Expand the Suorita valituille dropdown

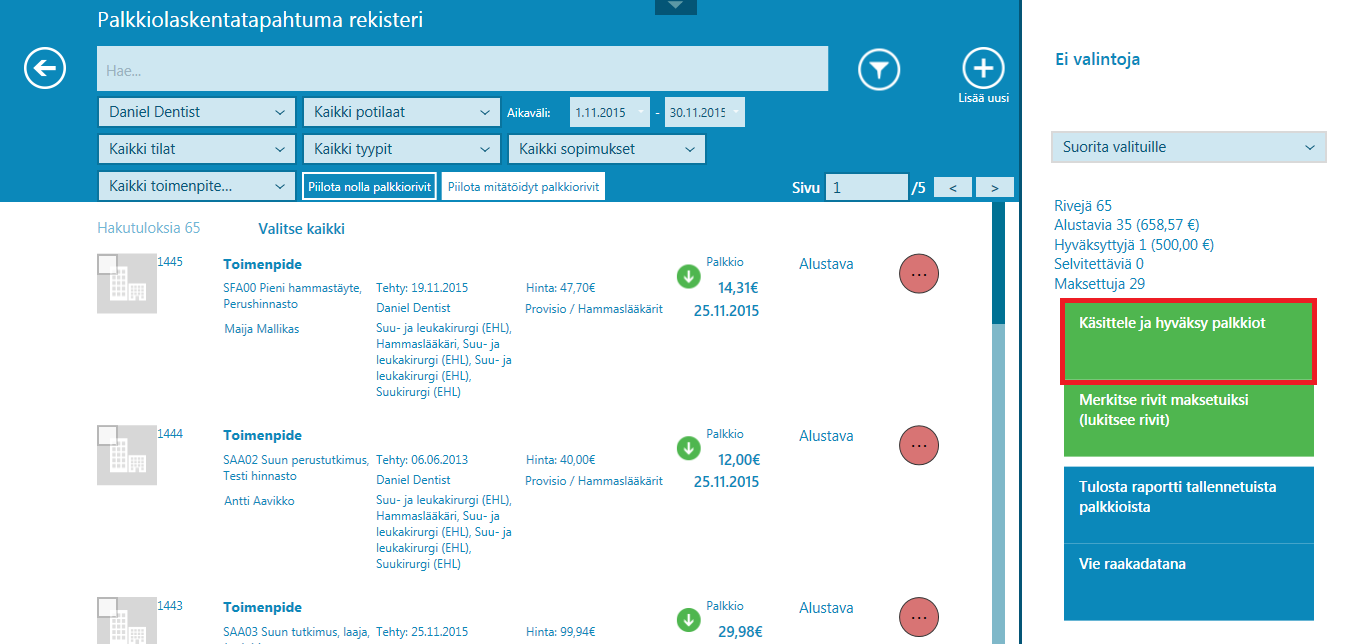(x=1188, y=147)
